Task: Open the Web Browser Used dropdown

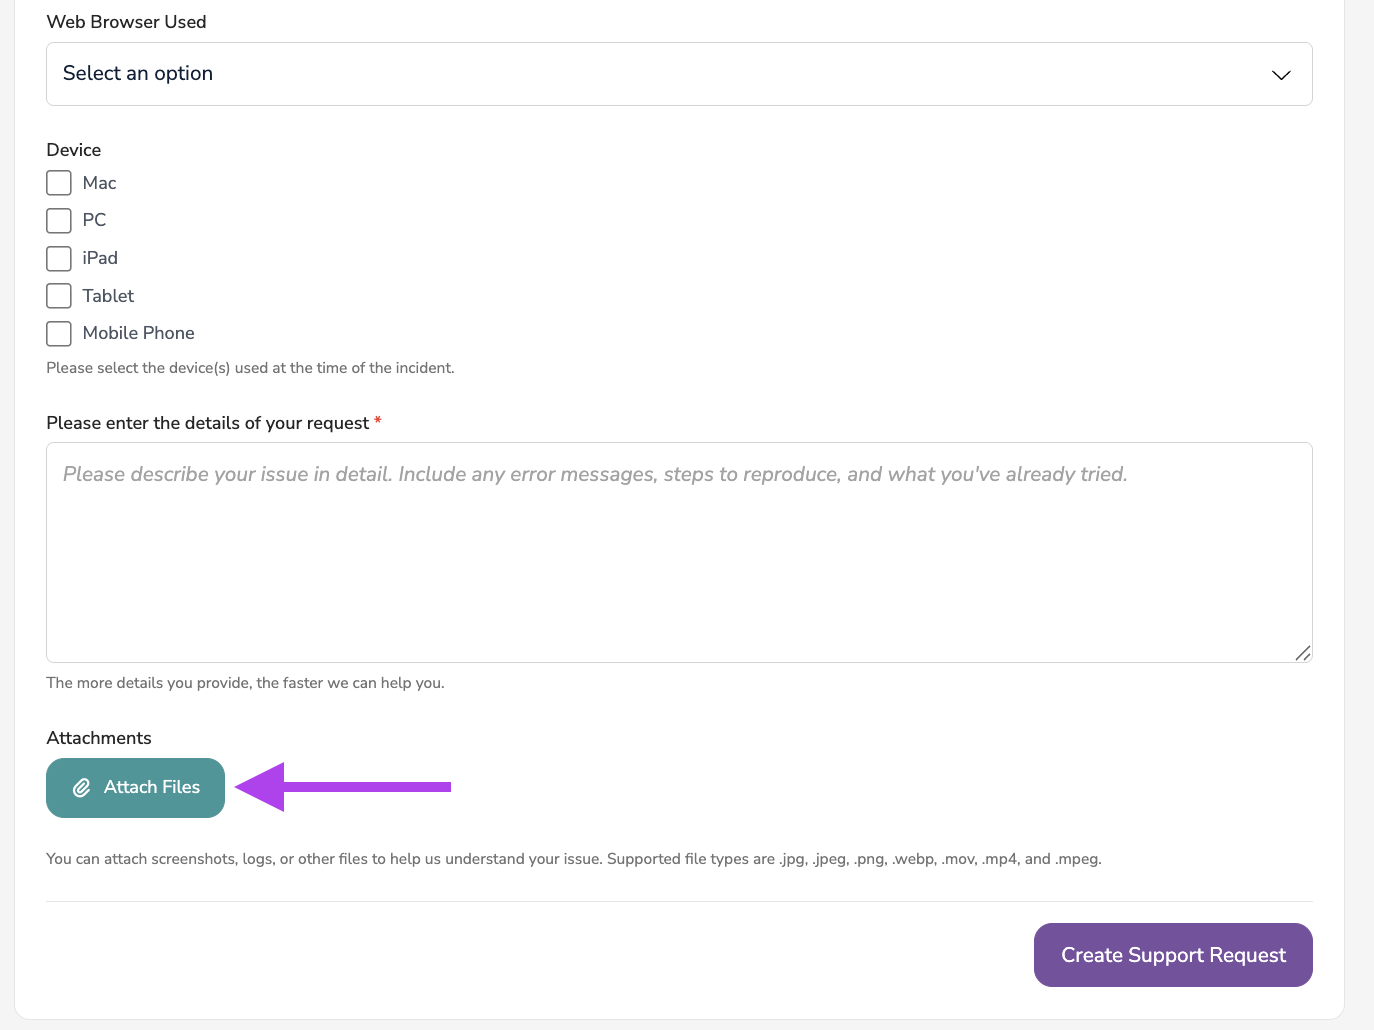Action: tap(679, 74)
